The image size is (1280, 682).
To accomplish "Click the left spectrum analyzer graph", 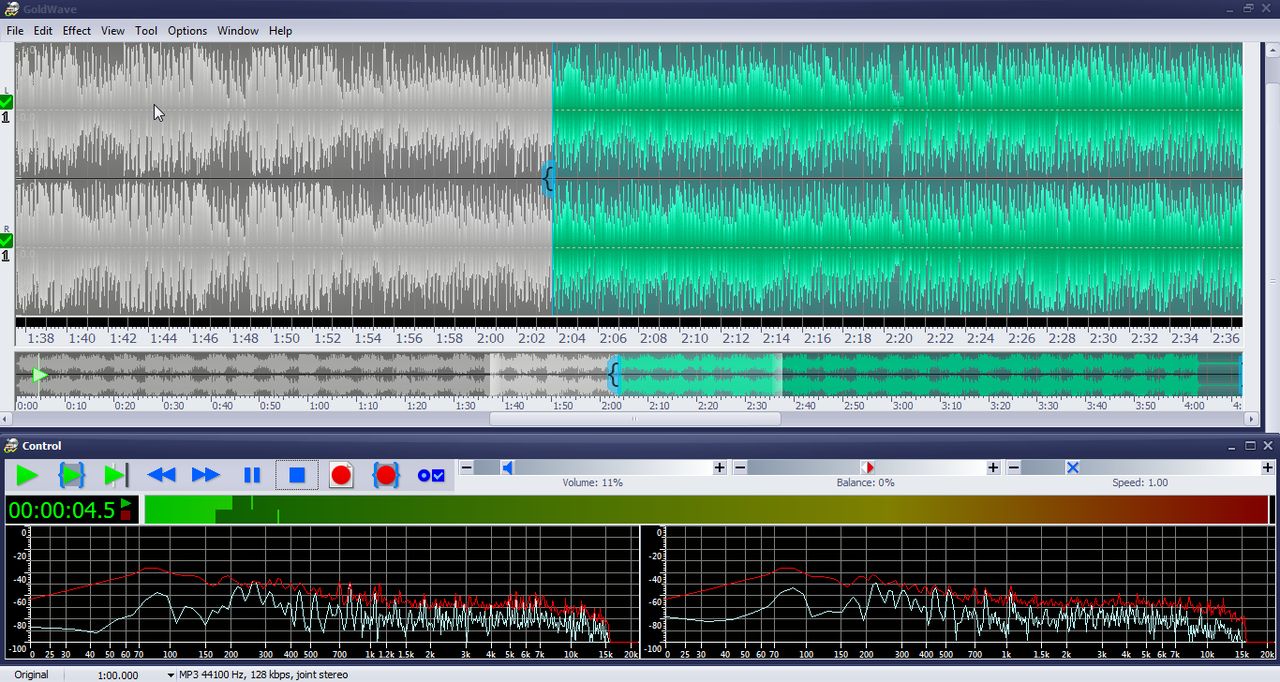I will (x=321, y=590).
